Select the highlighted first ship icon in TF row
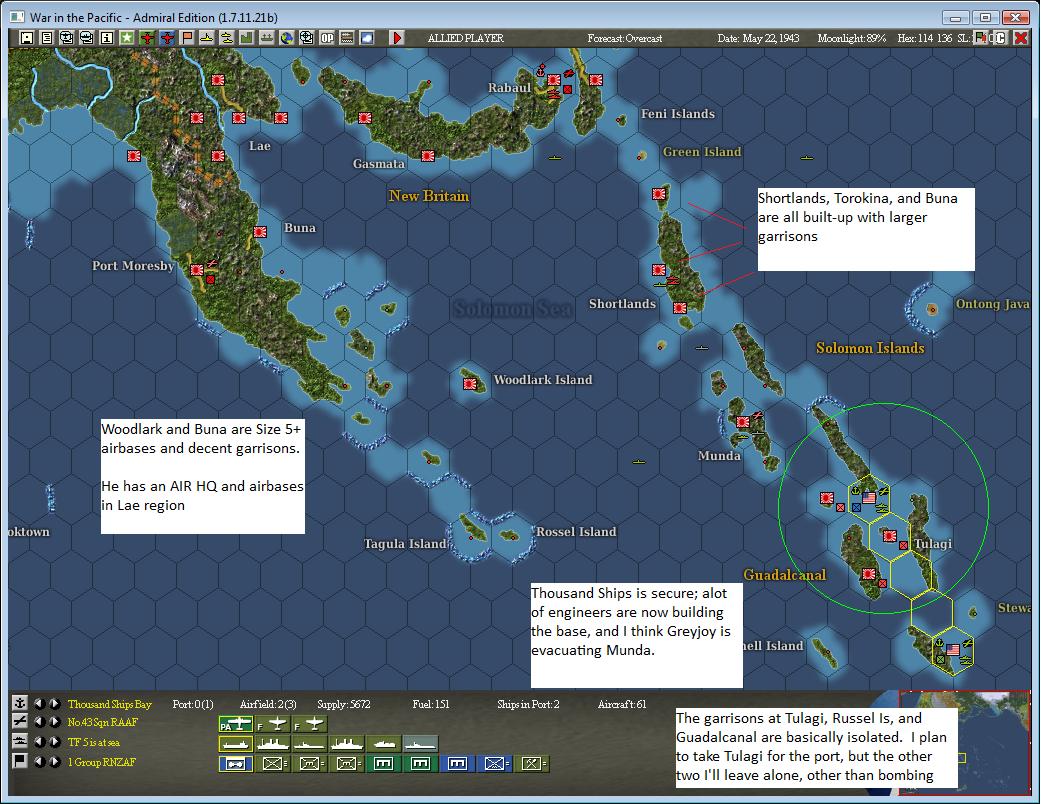 [236, 744]
